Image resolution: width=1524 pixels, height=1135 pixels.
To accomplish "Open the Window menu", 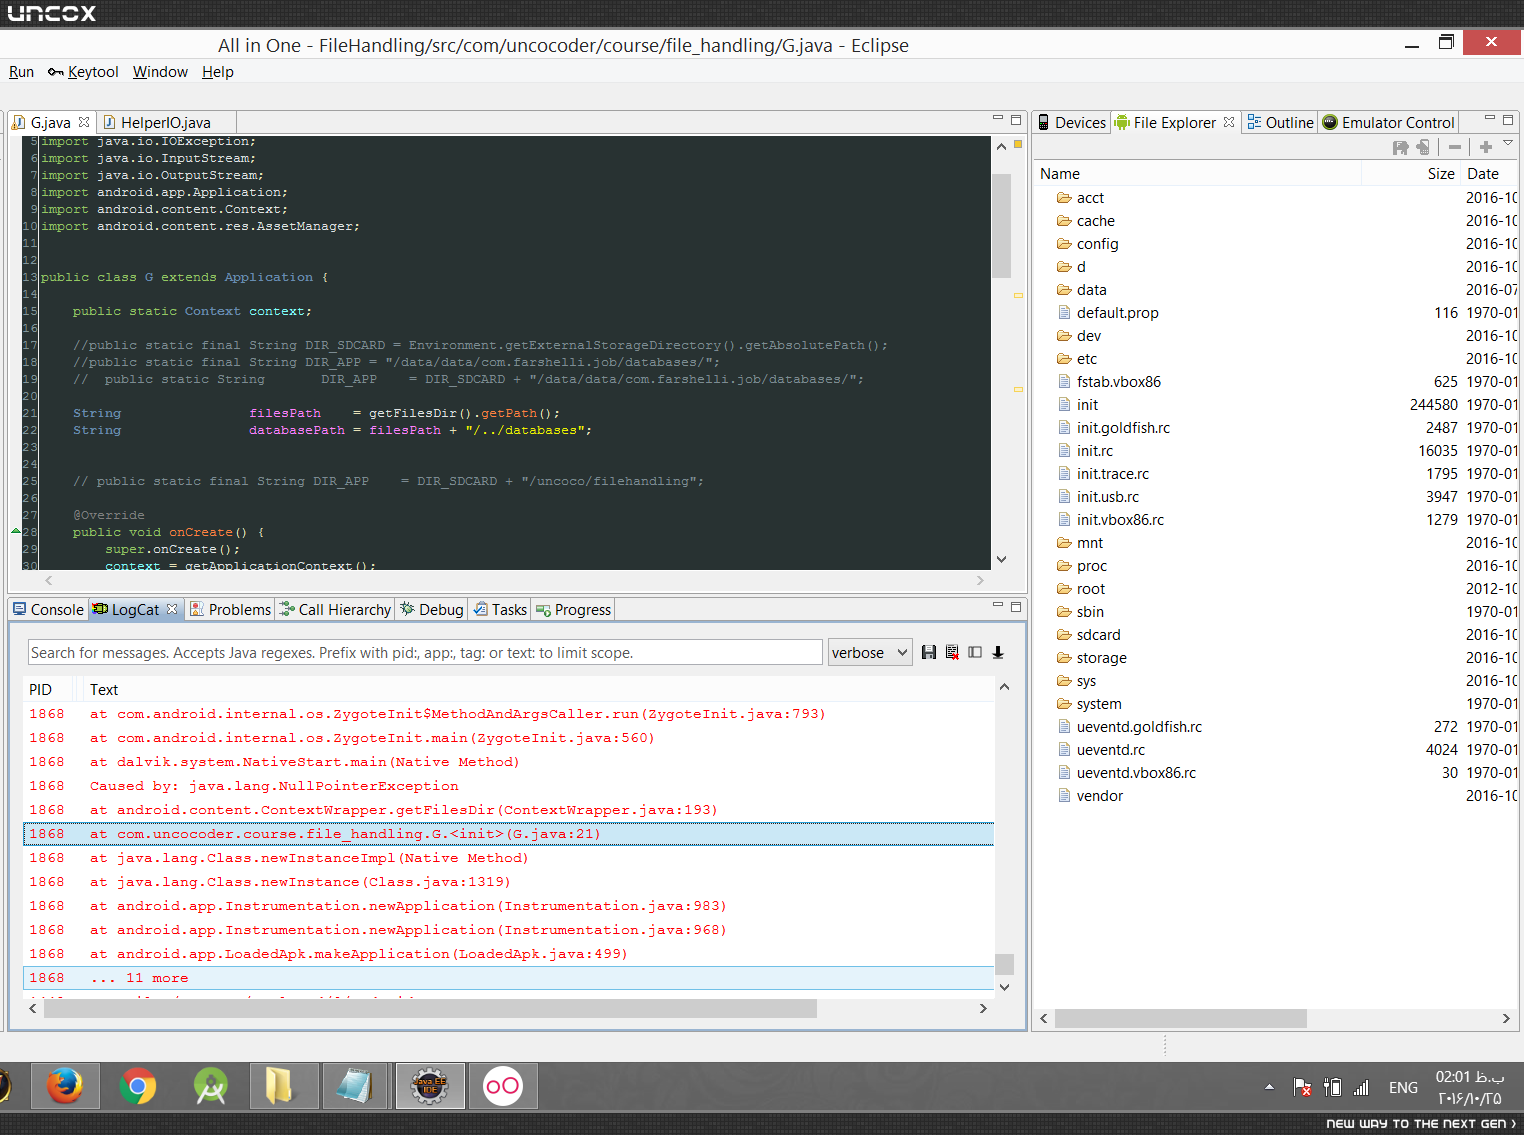I will pos(160,72).
